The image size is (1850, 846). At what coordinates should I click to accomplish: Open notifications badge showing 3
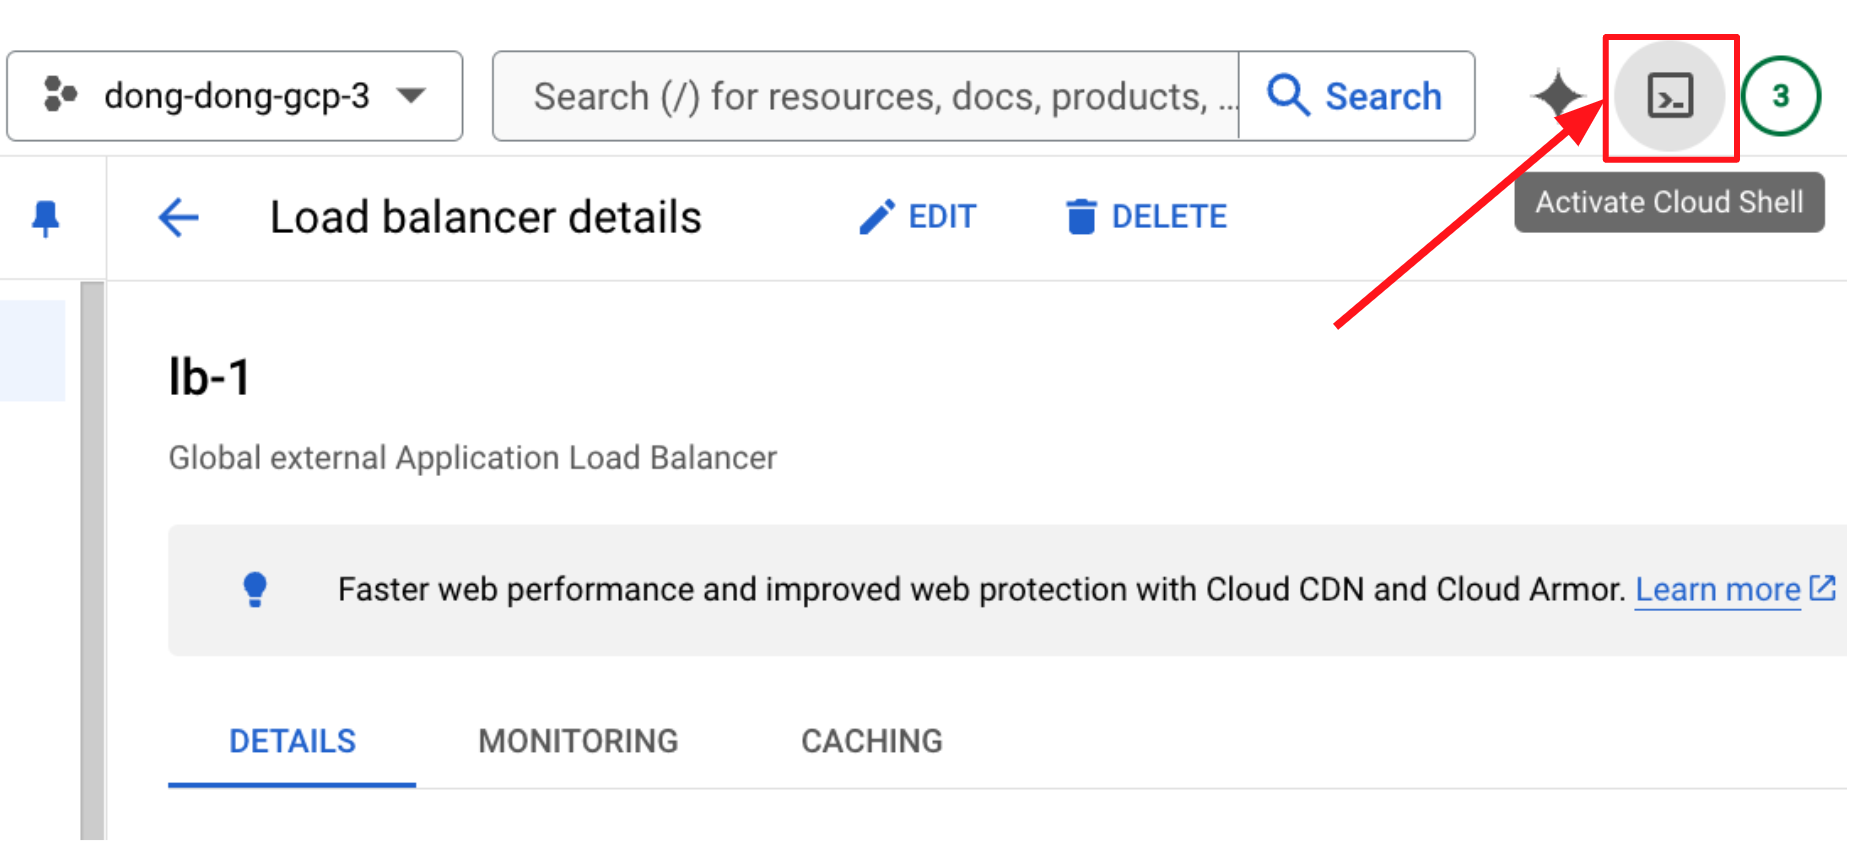[x=1780, y=97]
